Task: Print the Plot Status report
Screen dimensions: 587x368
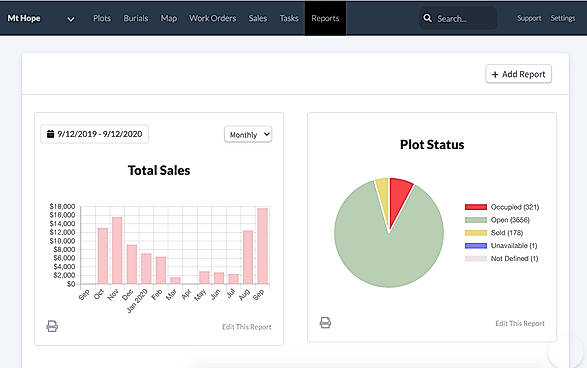Action: point(325,322)
